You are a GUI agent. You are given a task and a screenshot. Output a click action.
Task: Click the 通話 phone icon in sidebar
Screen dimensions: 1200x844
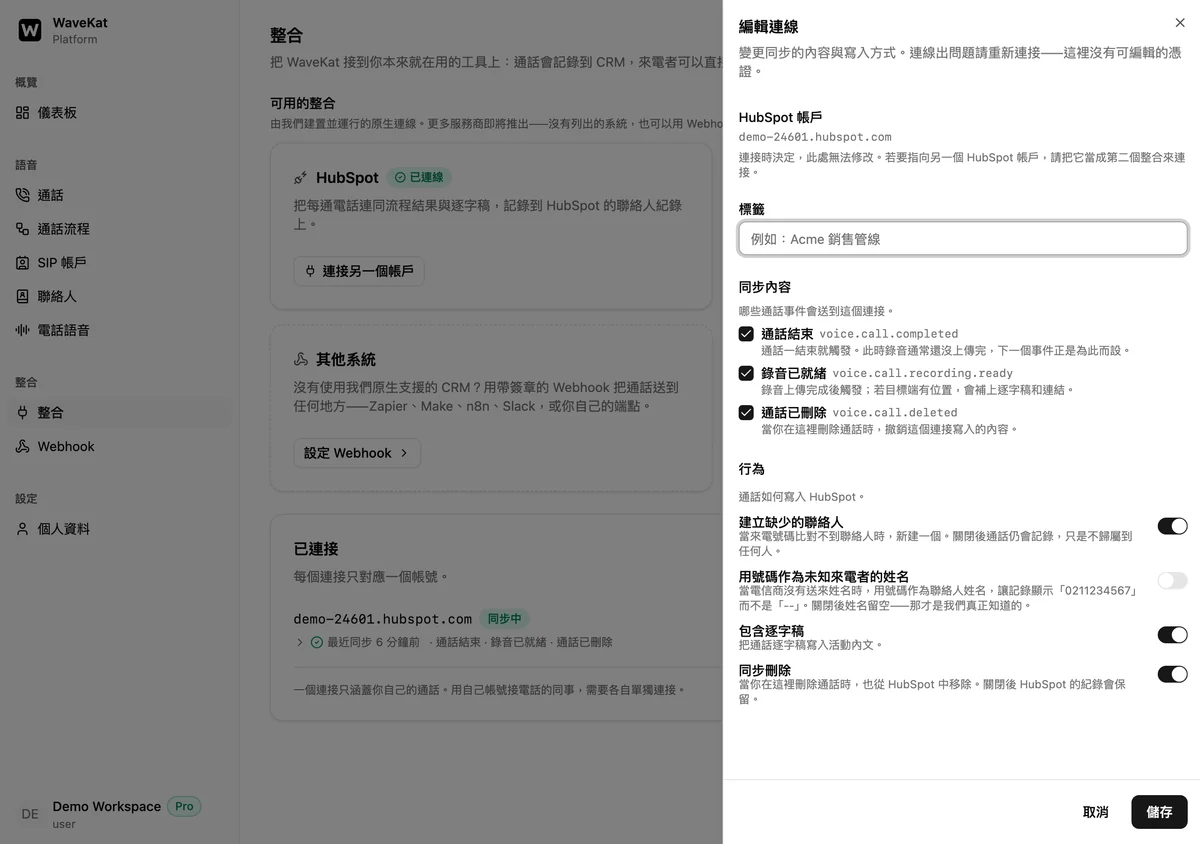tap(23, 195)
